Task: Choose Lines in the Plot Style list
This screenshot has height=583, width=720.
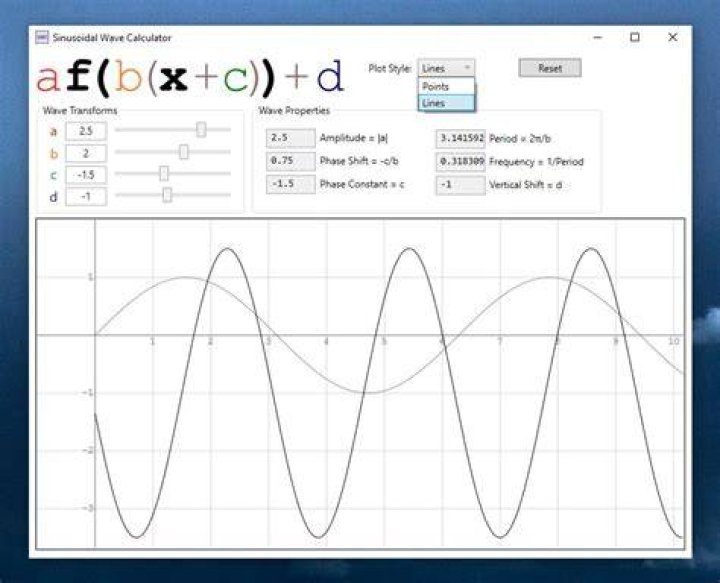Action: [446, 103]
